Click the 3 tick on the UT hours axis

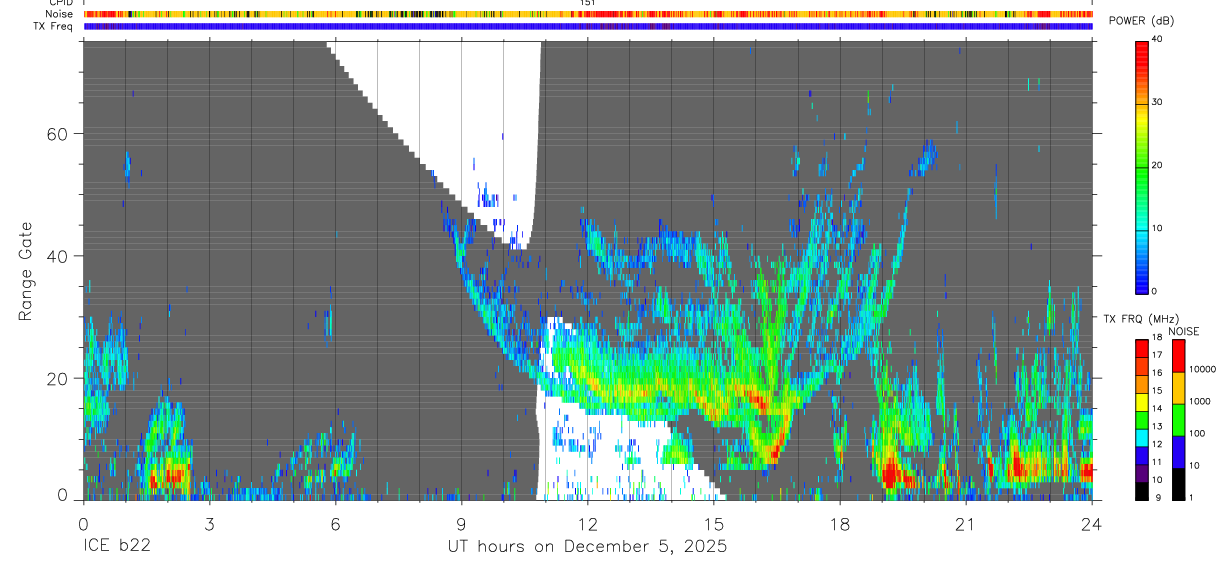tap(209, 523)
